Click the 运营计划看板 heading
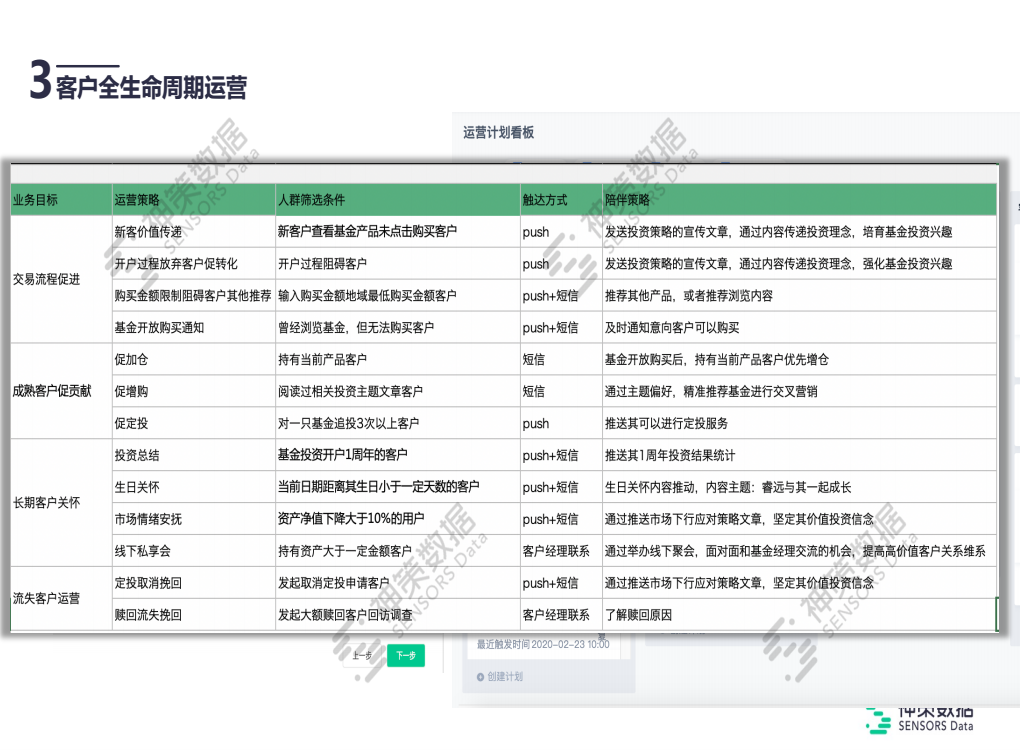The width and height of the screenshot is (1020, 750). (498, 132)
